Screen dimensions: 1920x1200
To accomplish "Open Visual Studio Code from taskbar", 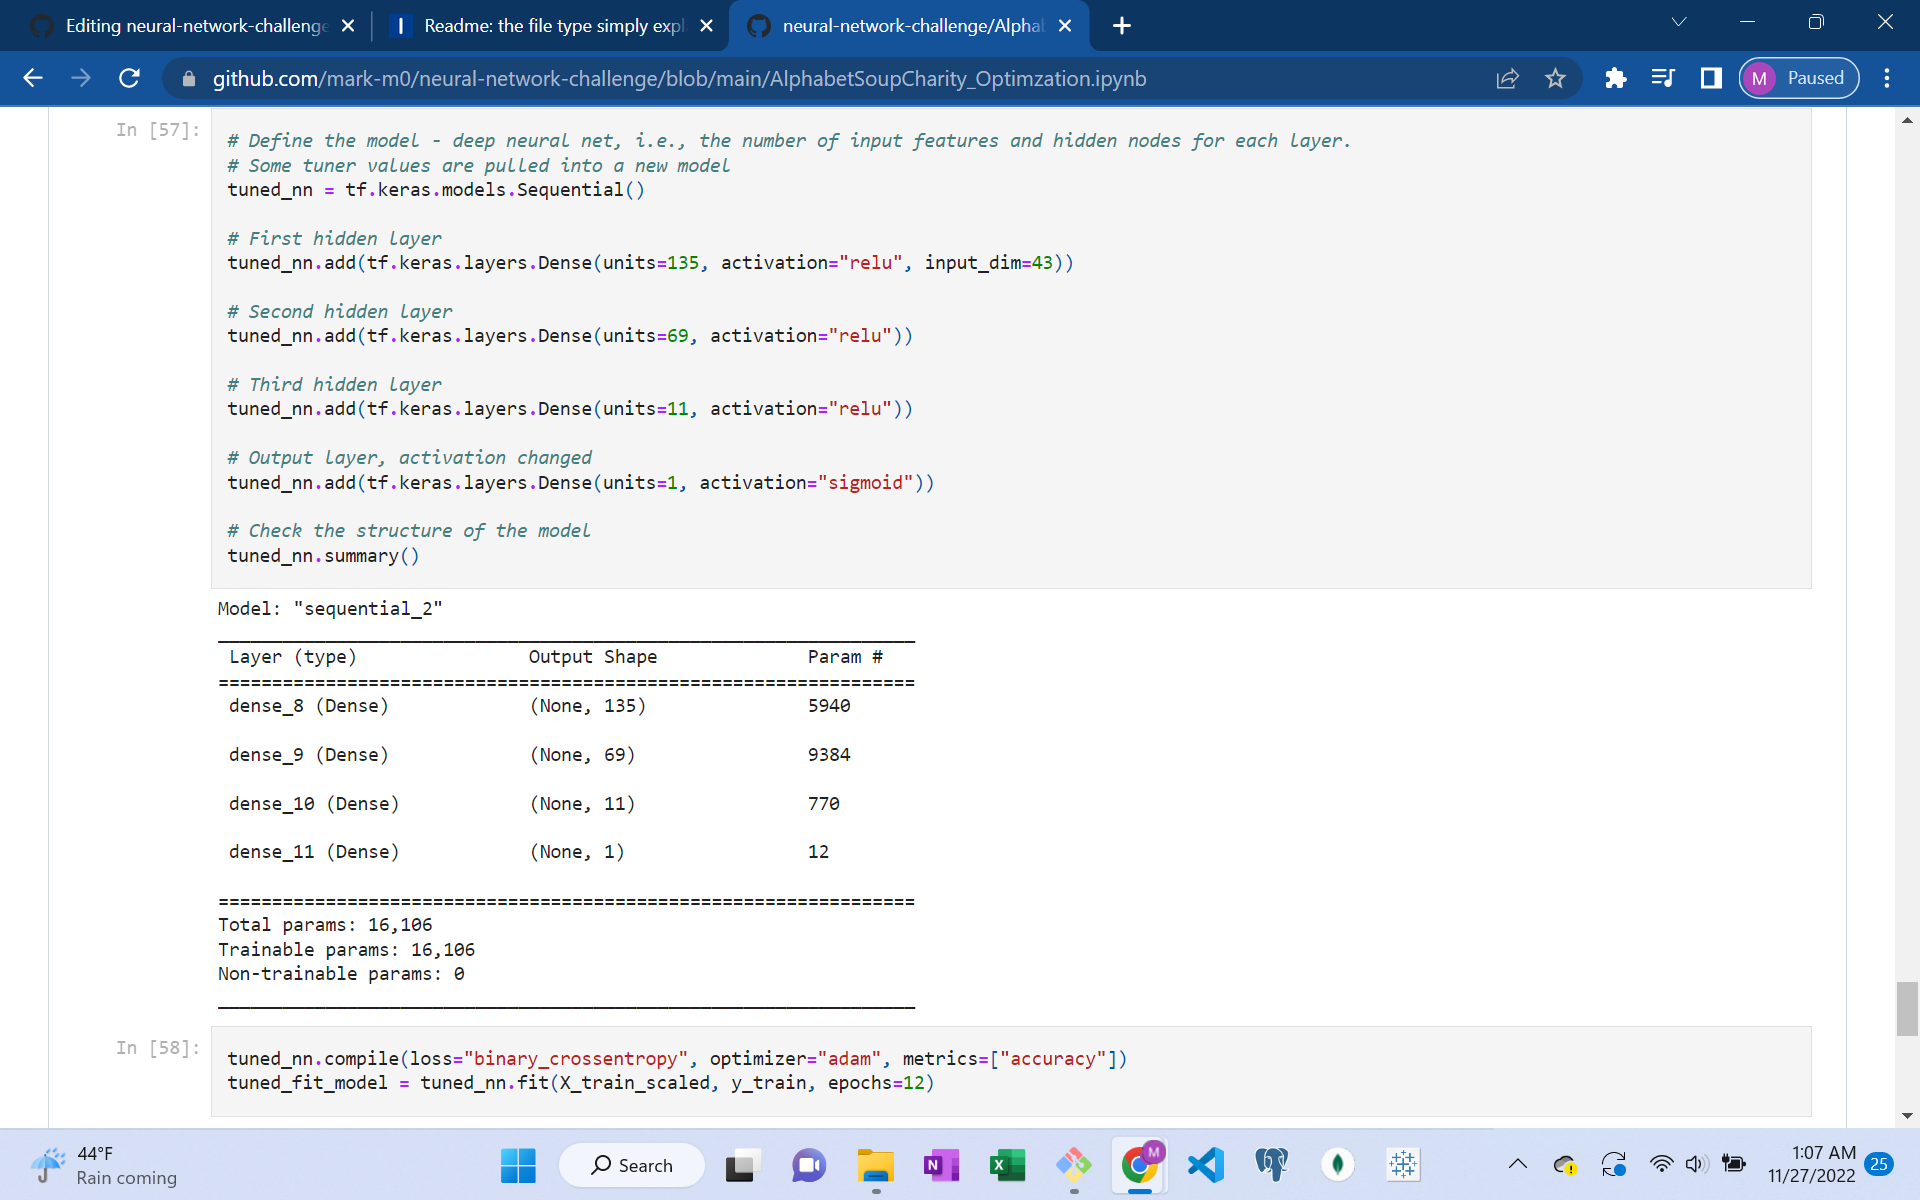I will [1206, 1165].
